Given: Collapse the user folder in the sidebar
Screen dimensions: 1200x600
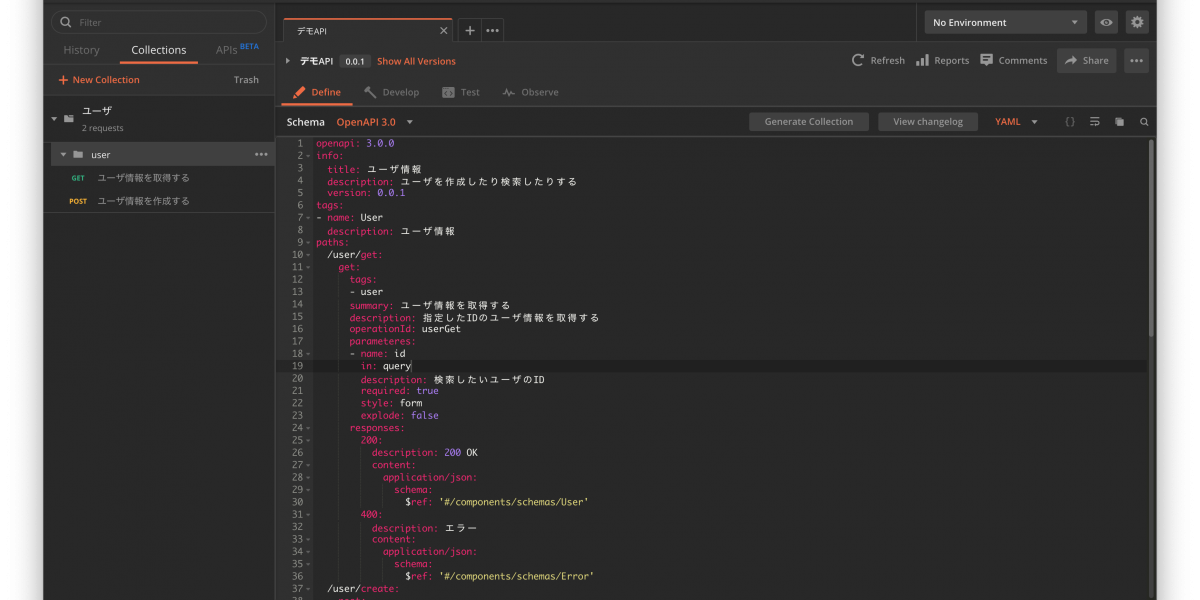Looking at the screenshot, I should point(63,154).
